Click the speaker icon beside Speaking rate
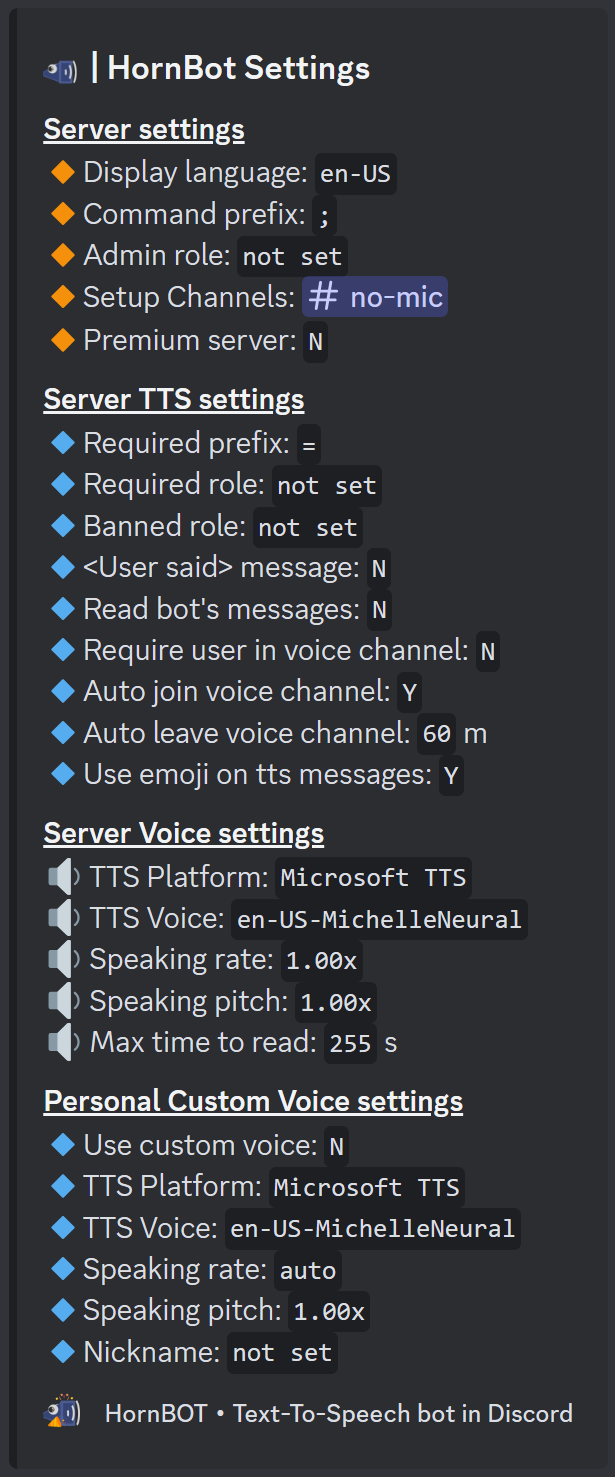 click(62, 959)
